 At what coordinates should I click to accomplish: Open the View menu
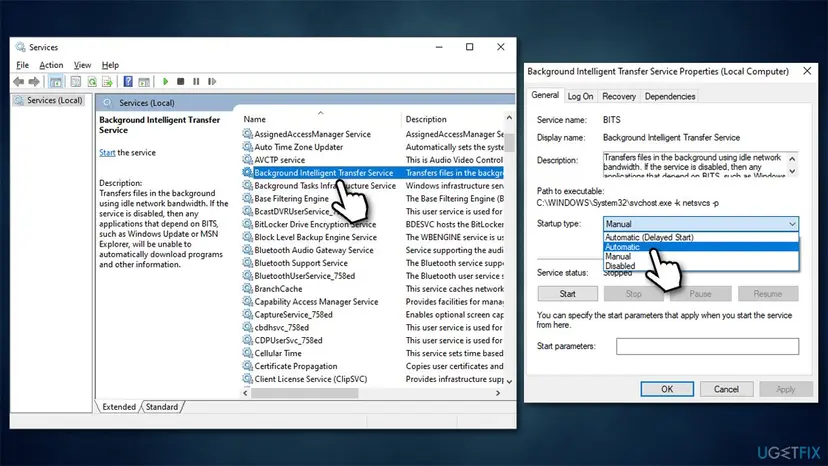click(x=82, y=65)
